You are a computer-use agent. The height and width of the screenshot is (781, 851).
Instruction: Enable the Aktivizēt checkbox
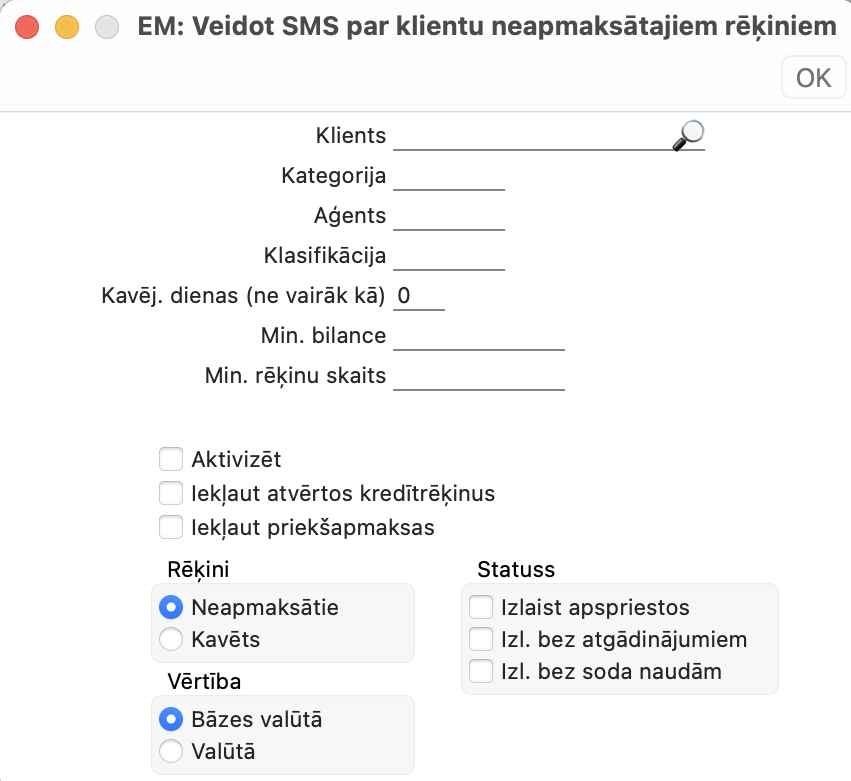point(171,459)
